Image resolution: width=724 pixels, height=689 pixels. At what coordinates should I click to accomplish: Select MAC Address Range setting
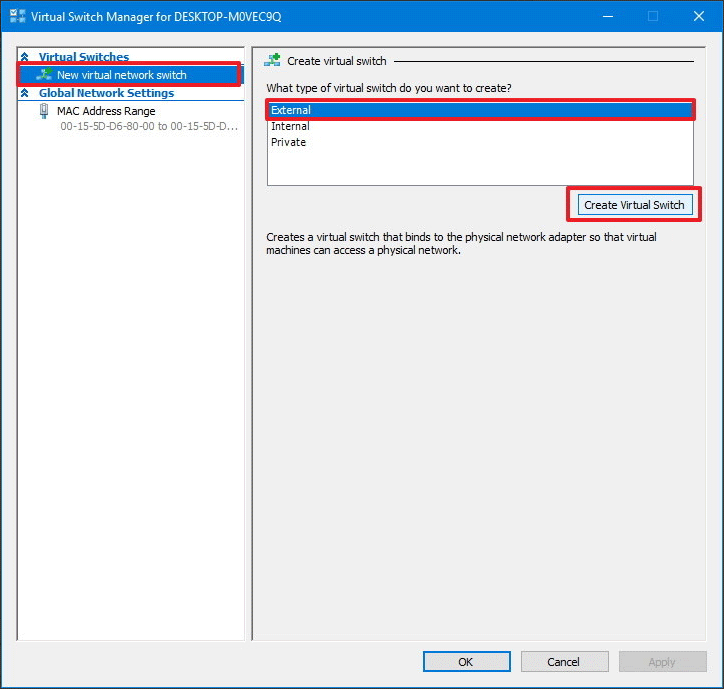pyautogui.click(x=106, y=111)
